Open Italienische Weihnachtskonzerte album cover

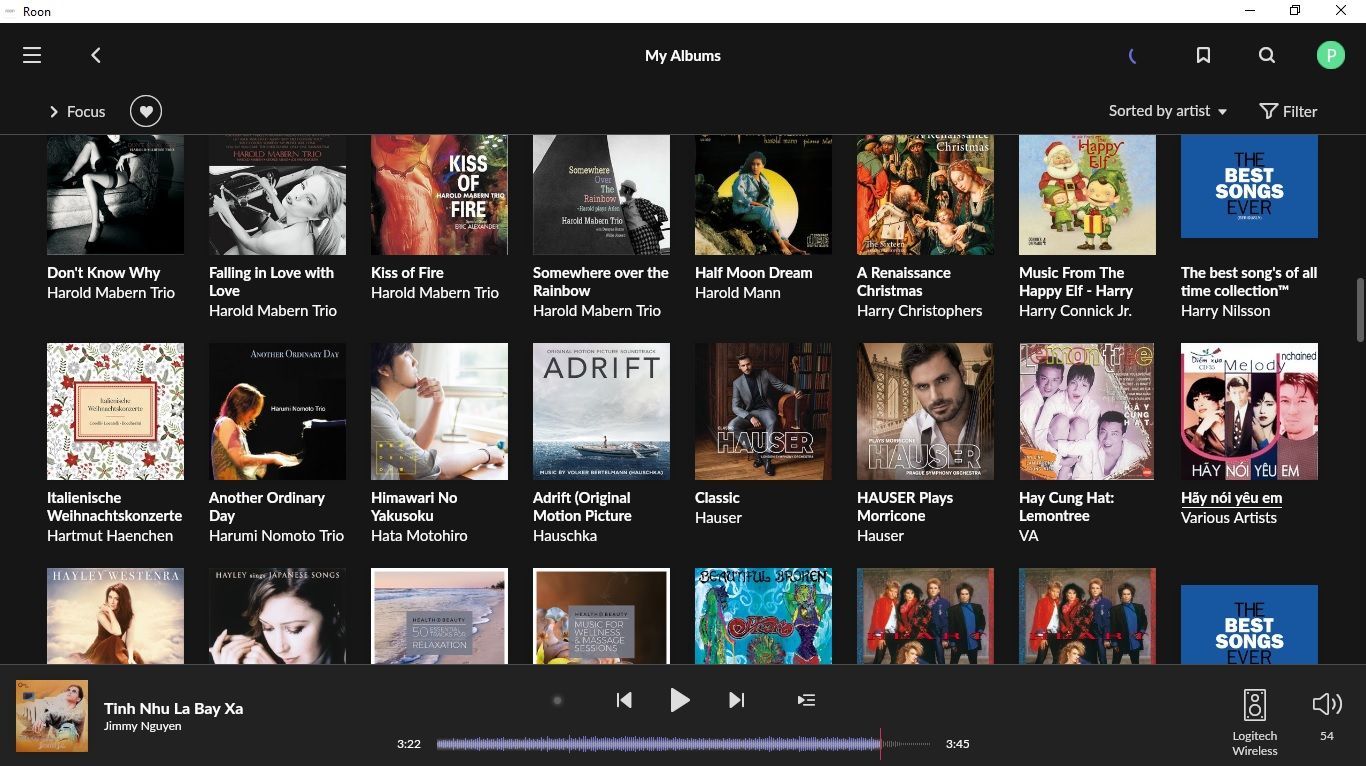[115, 412]
